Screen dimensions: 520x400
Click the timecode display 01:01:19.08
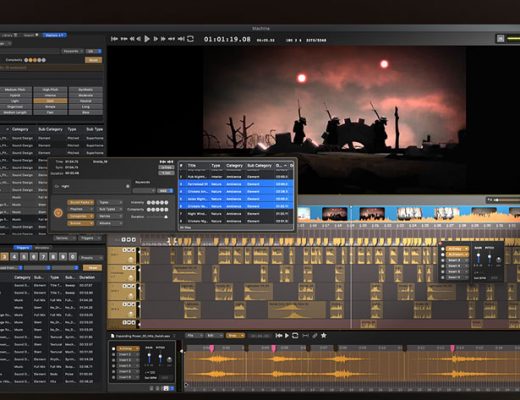[x=227, y=39]
